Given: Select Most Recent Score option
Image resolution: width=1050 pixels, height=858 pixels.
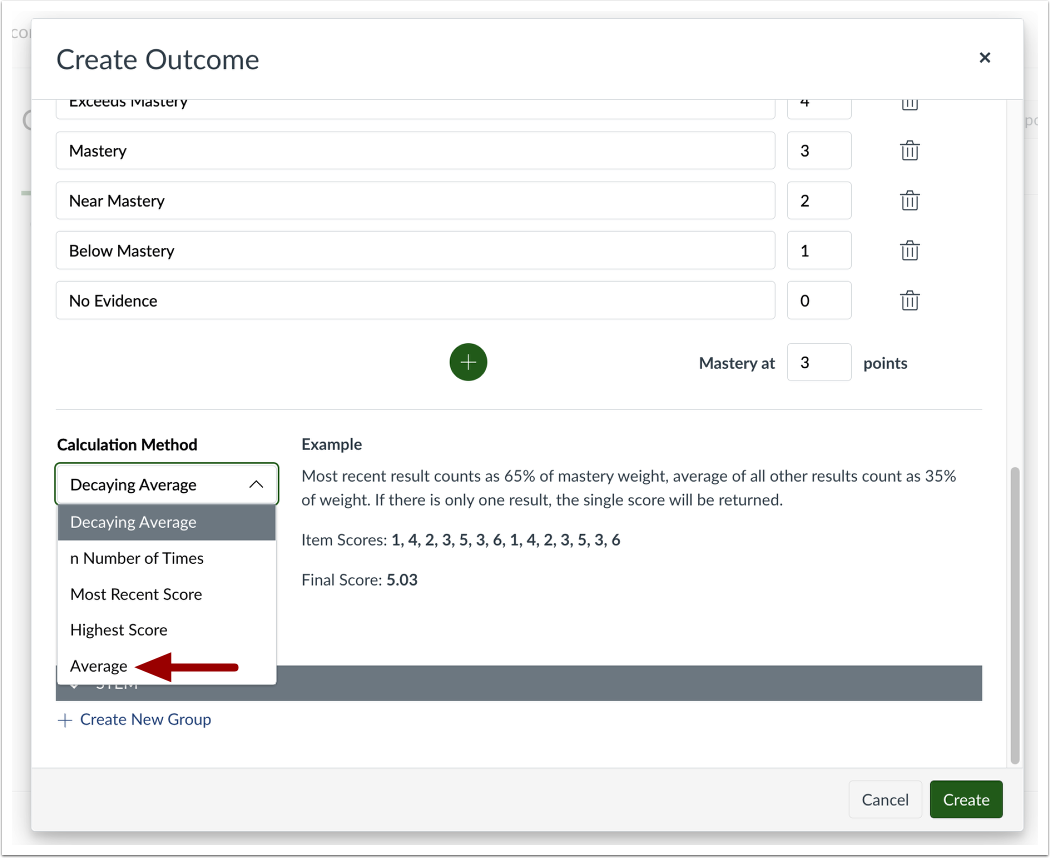Looking at the screenshot, I should 136,594.
